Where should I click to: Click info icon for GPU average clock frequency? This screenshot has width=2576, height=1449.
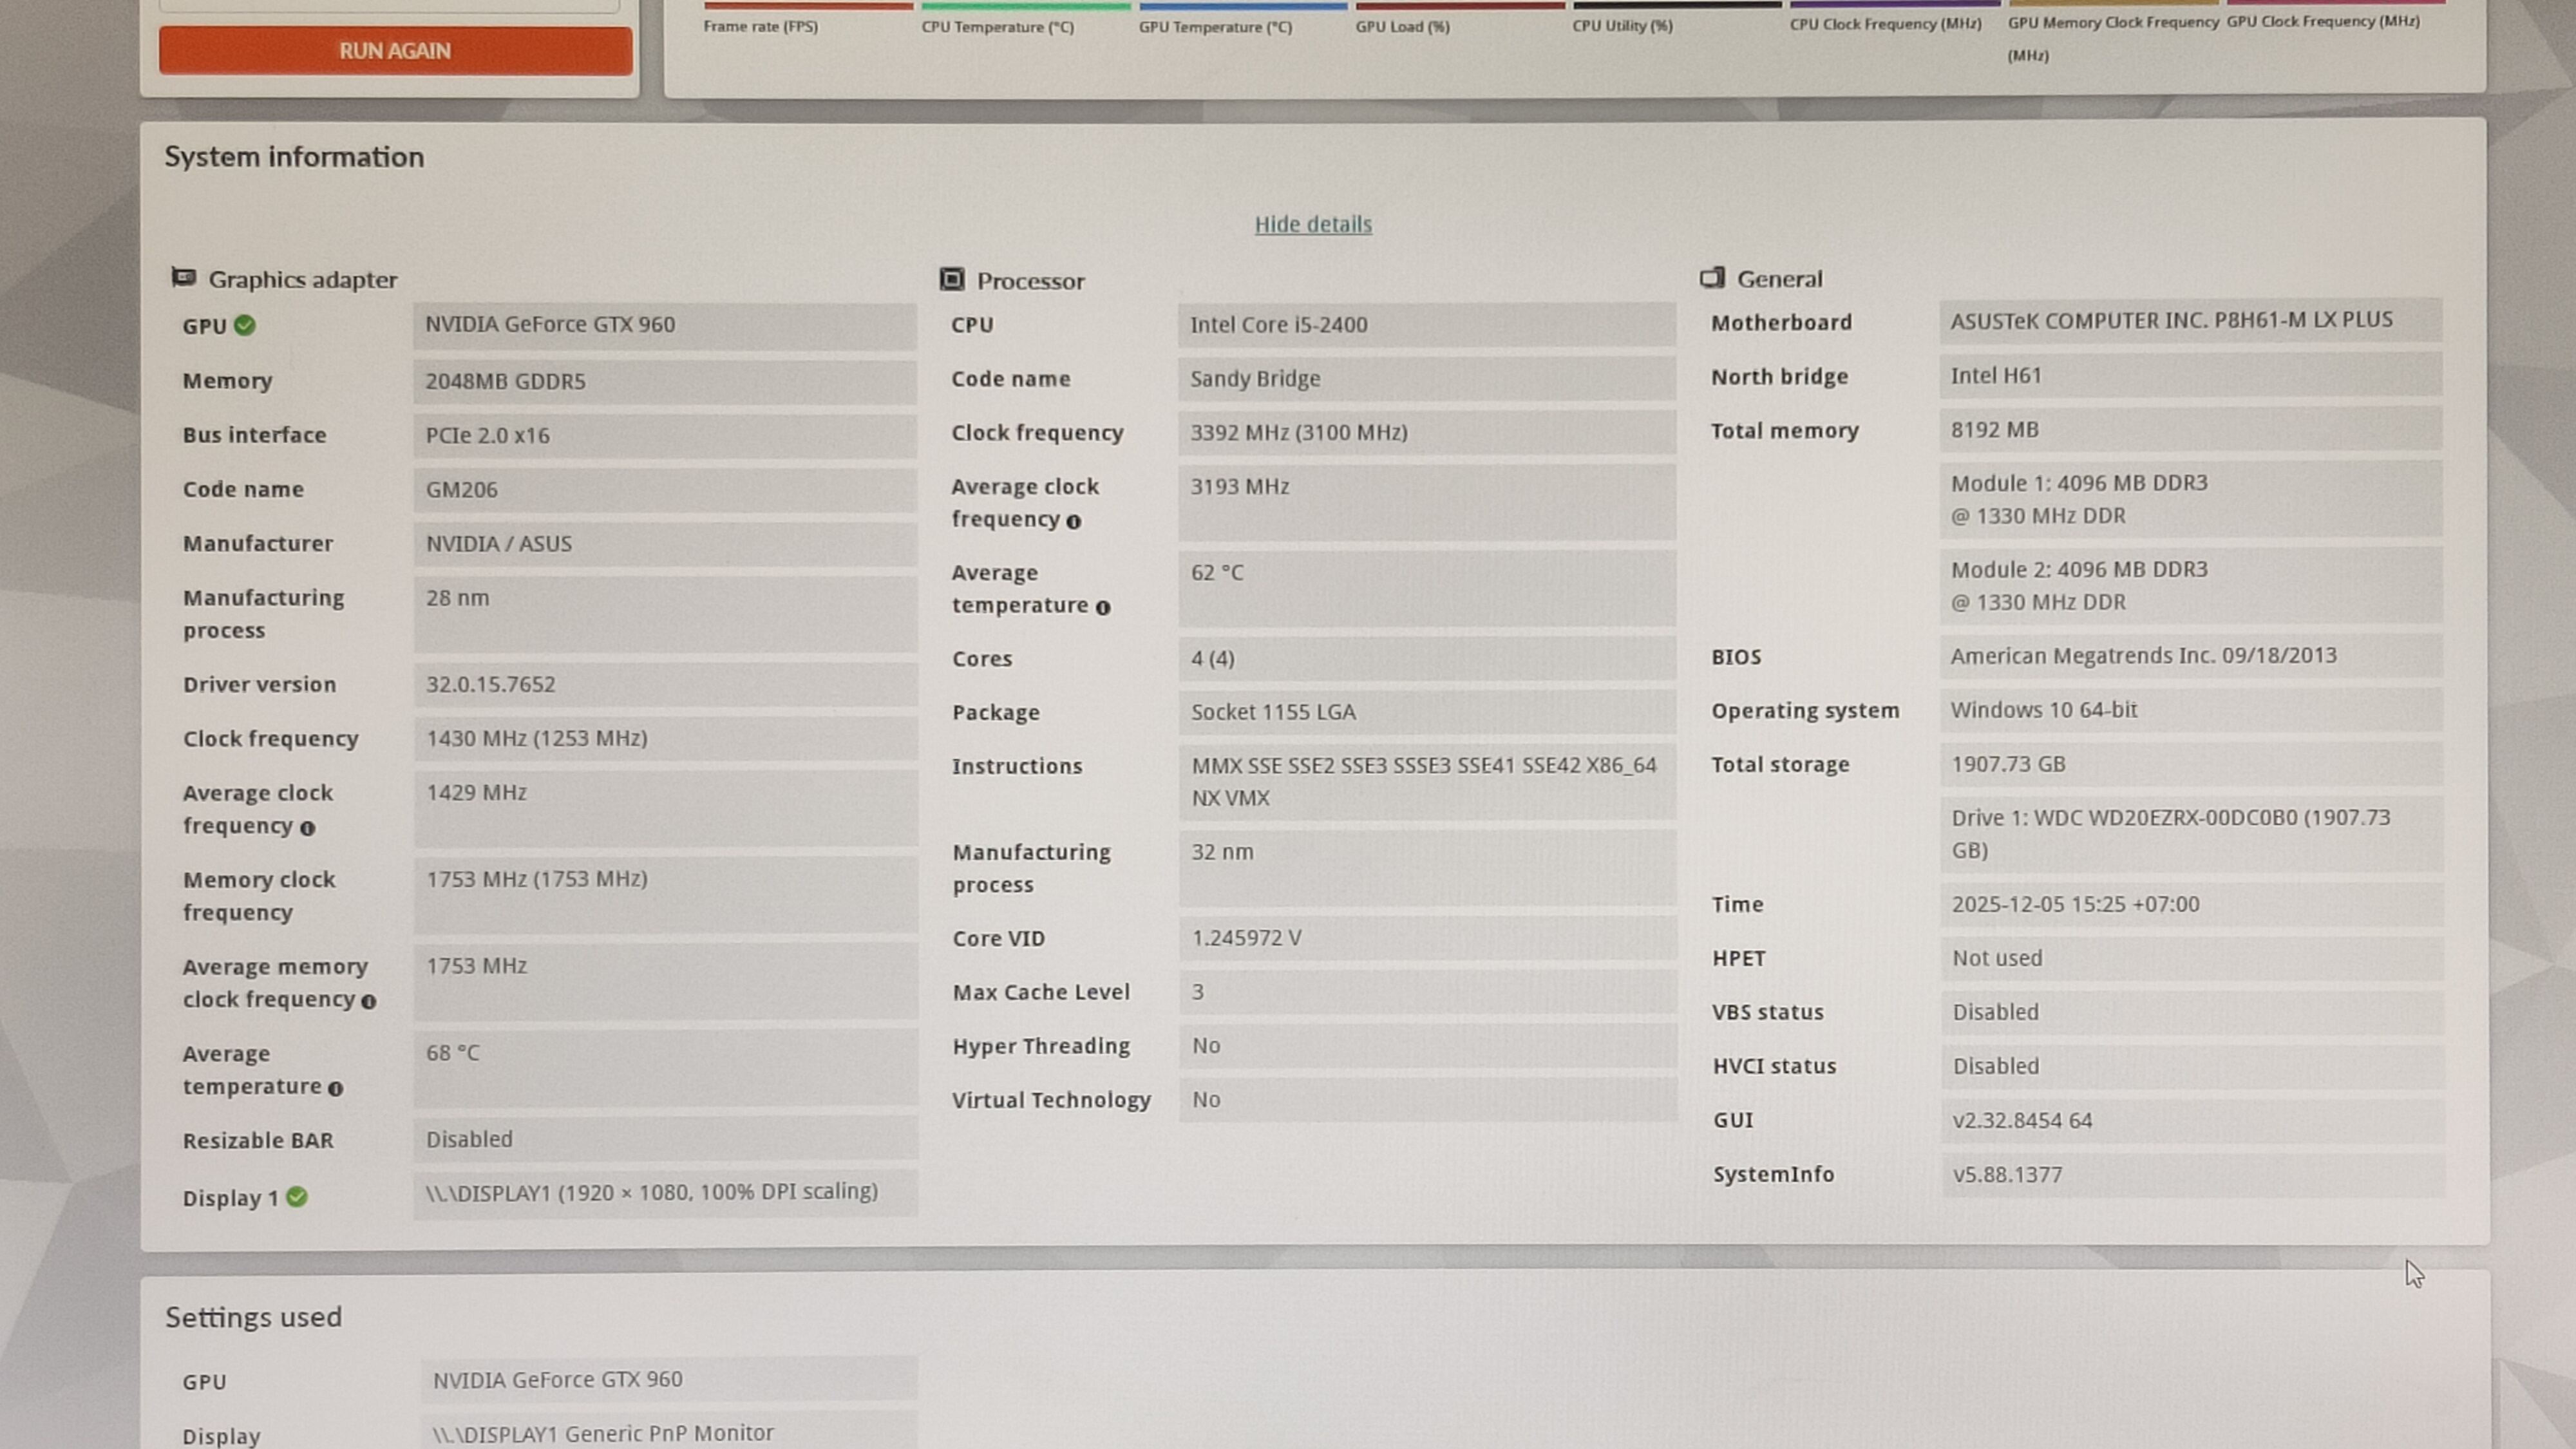(x=308, y=828)
